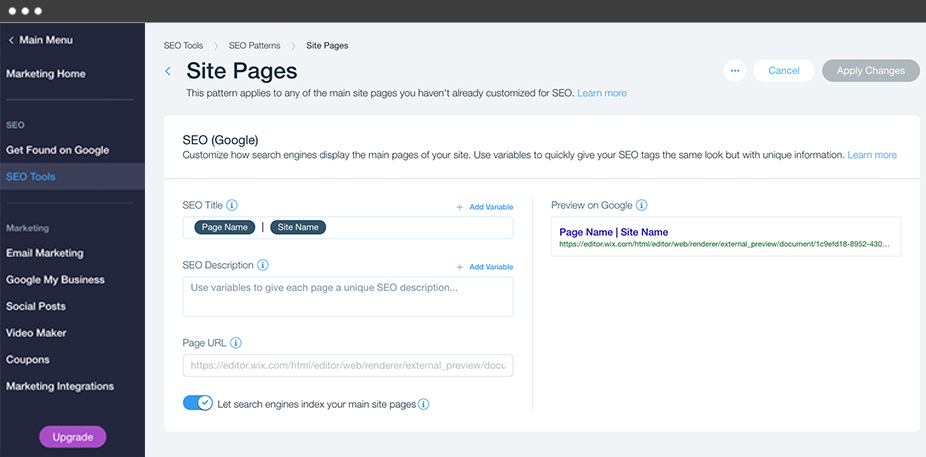Click the SEO (Google) section heading
The width and height of the screenshot is (926, 457).
pyautogui.click(x=220, y=141)
